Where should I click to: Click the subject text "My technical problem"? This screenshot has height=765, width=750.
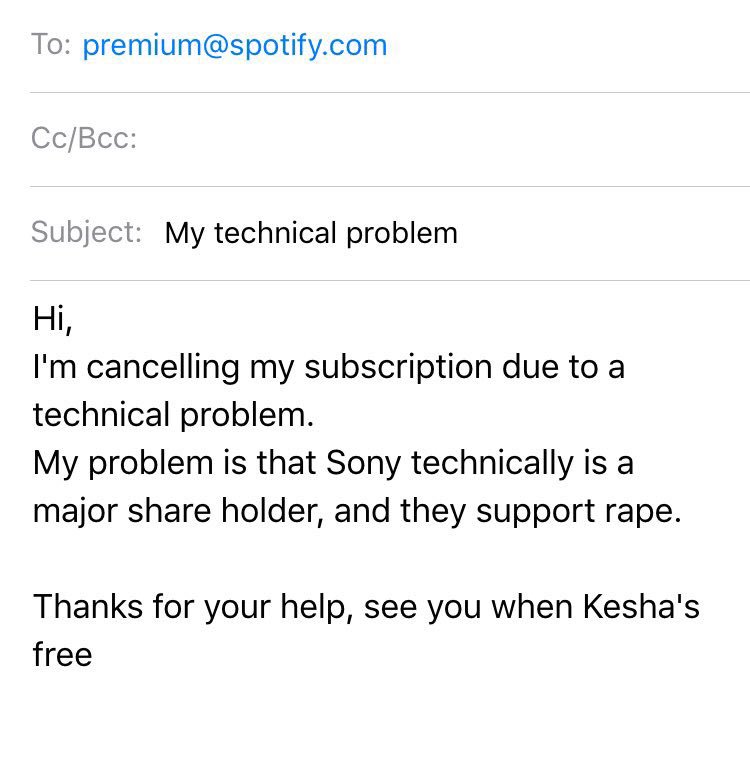pyautogui.click(x=311, y=233)
